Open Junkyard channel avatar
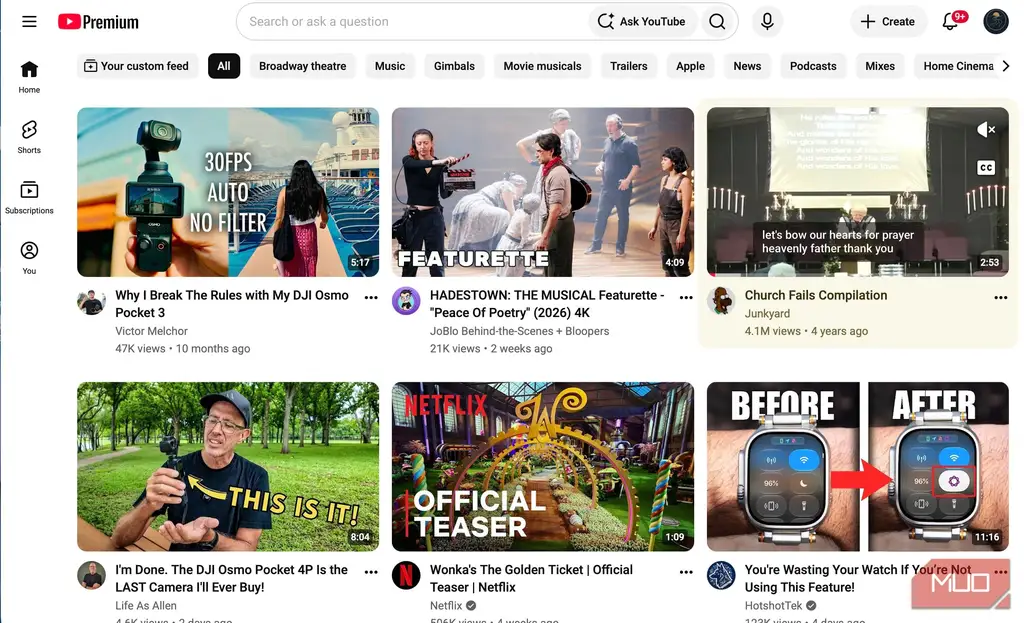The height and width of the screenshot is (623, 1024). point(721,301)
